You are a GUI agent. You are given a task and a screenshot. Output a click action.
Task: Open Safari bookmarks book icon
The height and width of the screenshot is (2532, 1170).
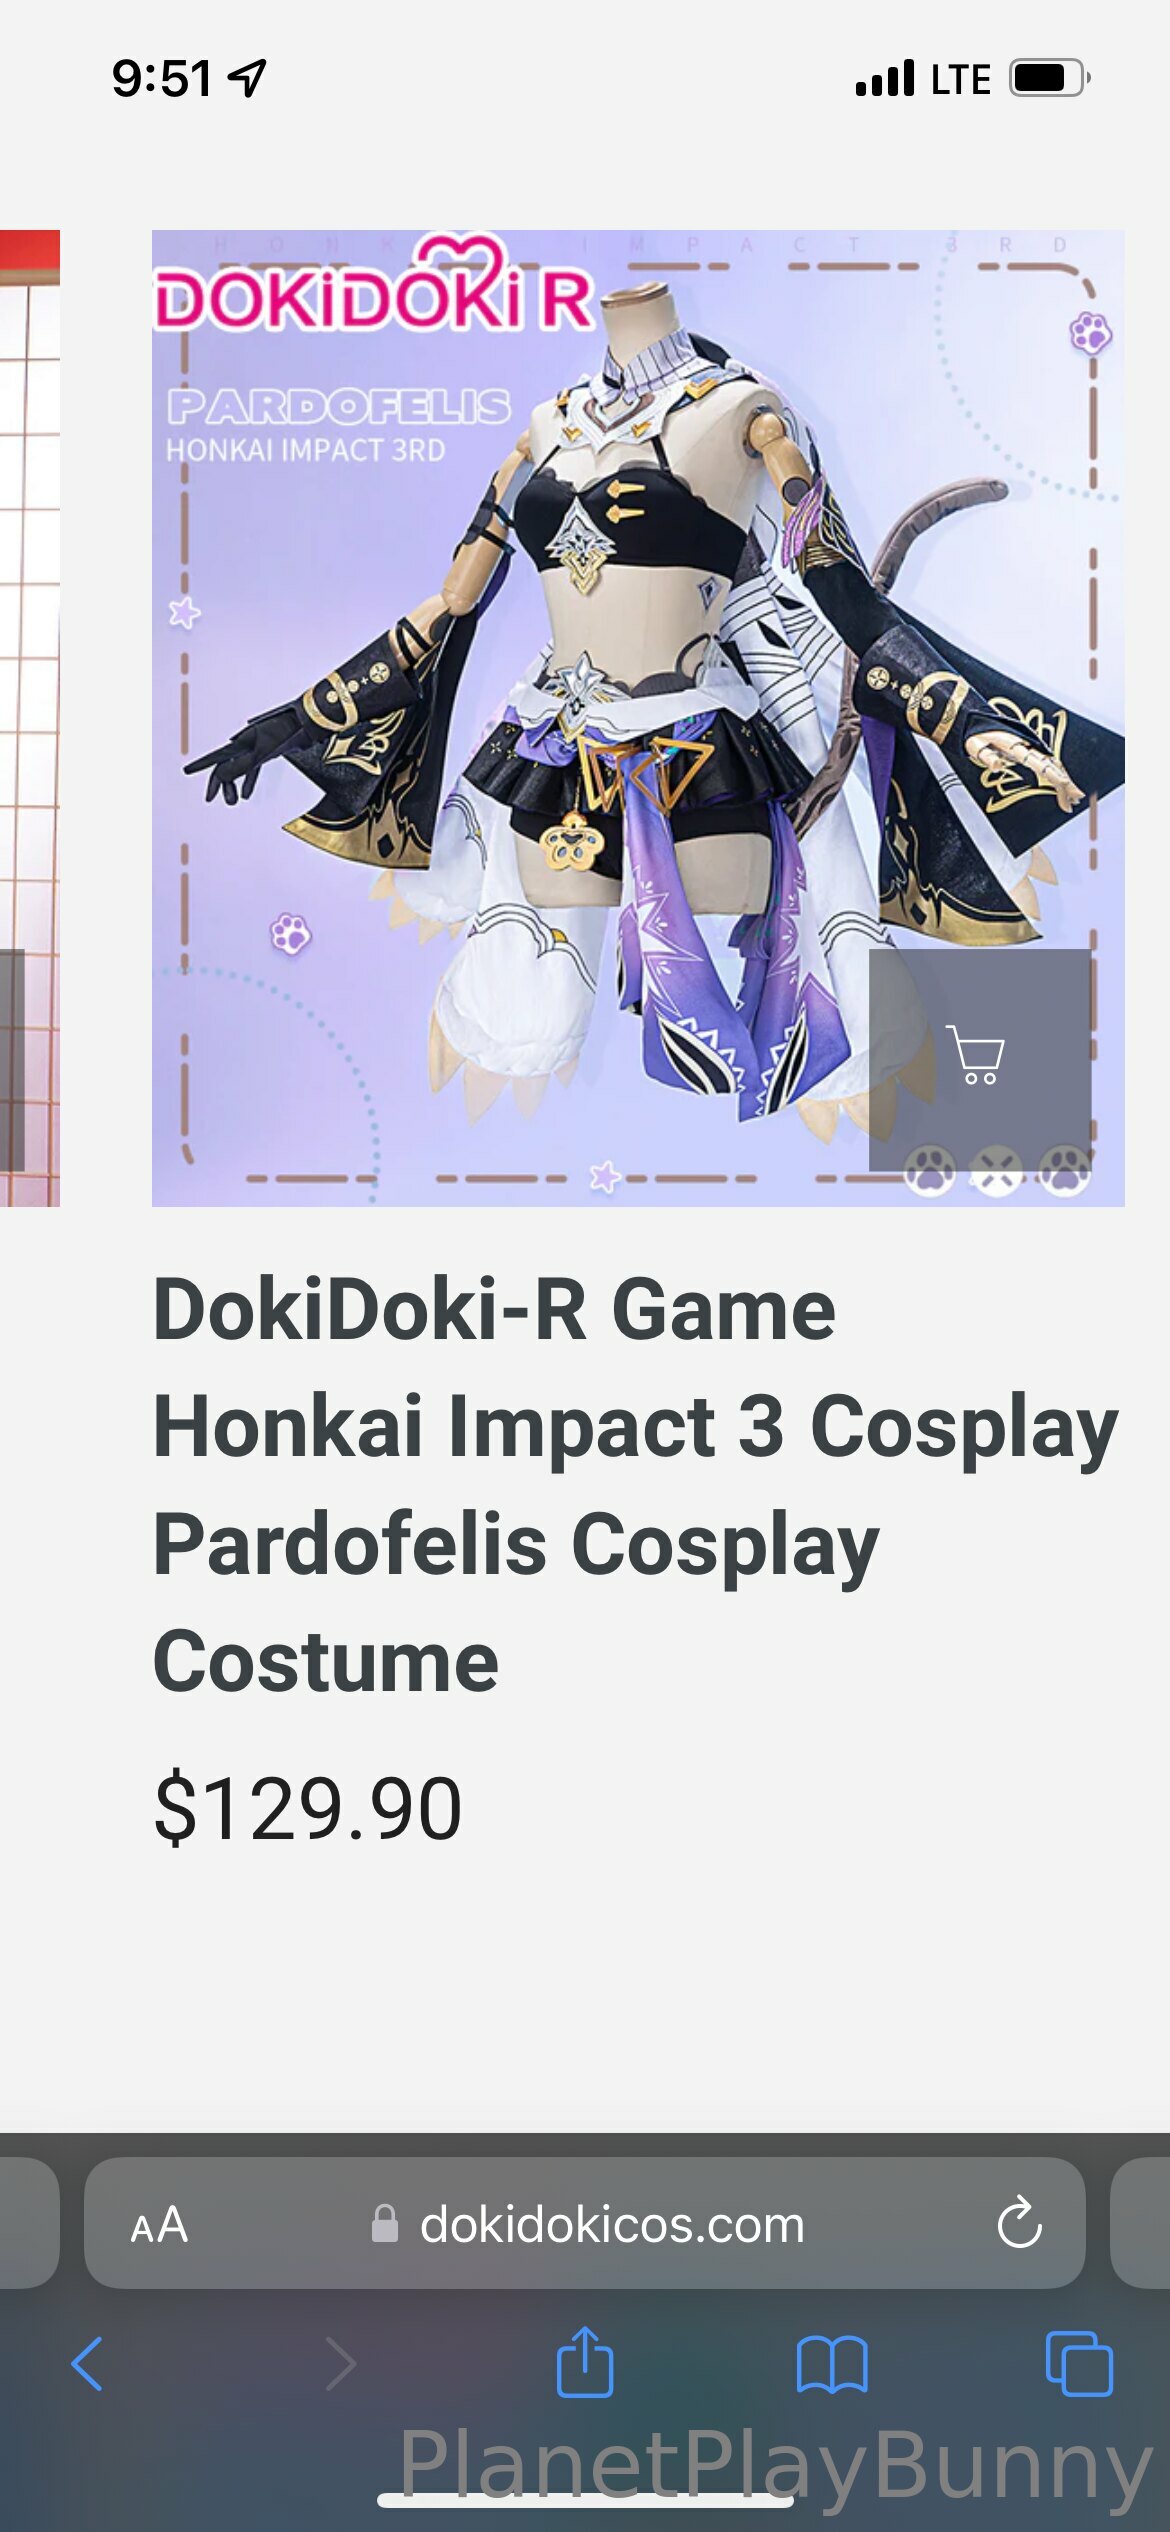(832, 2365)
